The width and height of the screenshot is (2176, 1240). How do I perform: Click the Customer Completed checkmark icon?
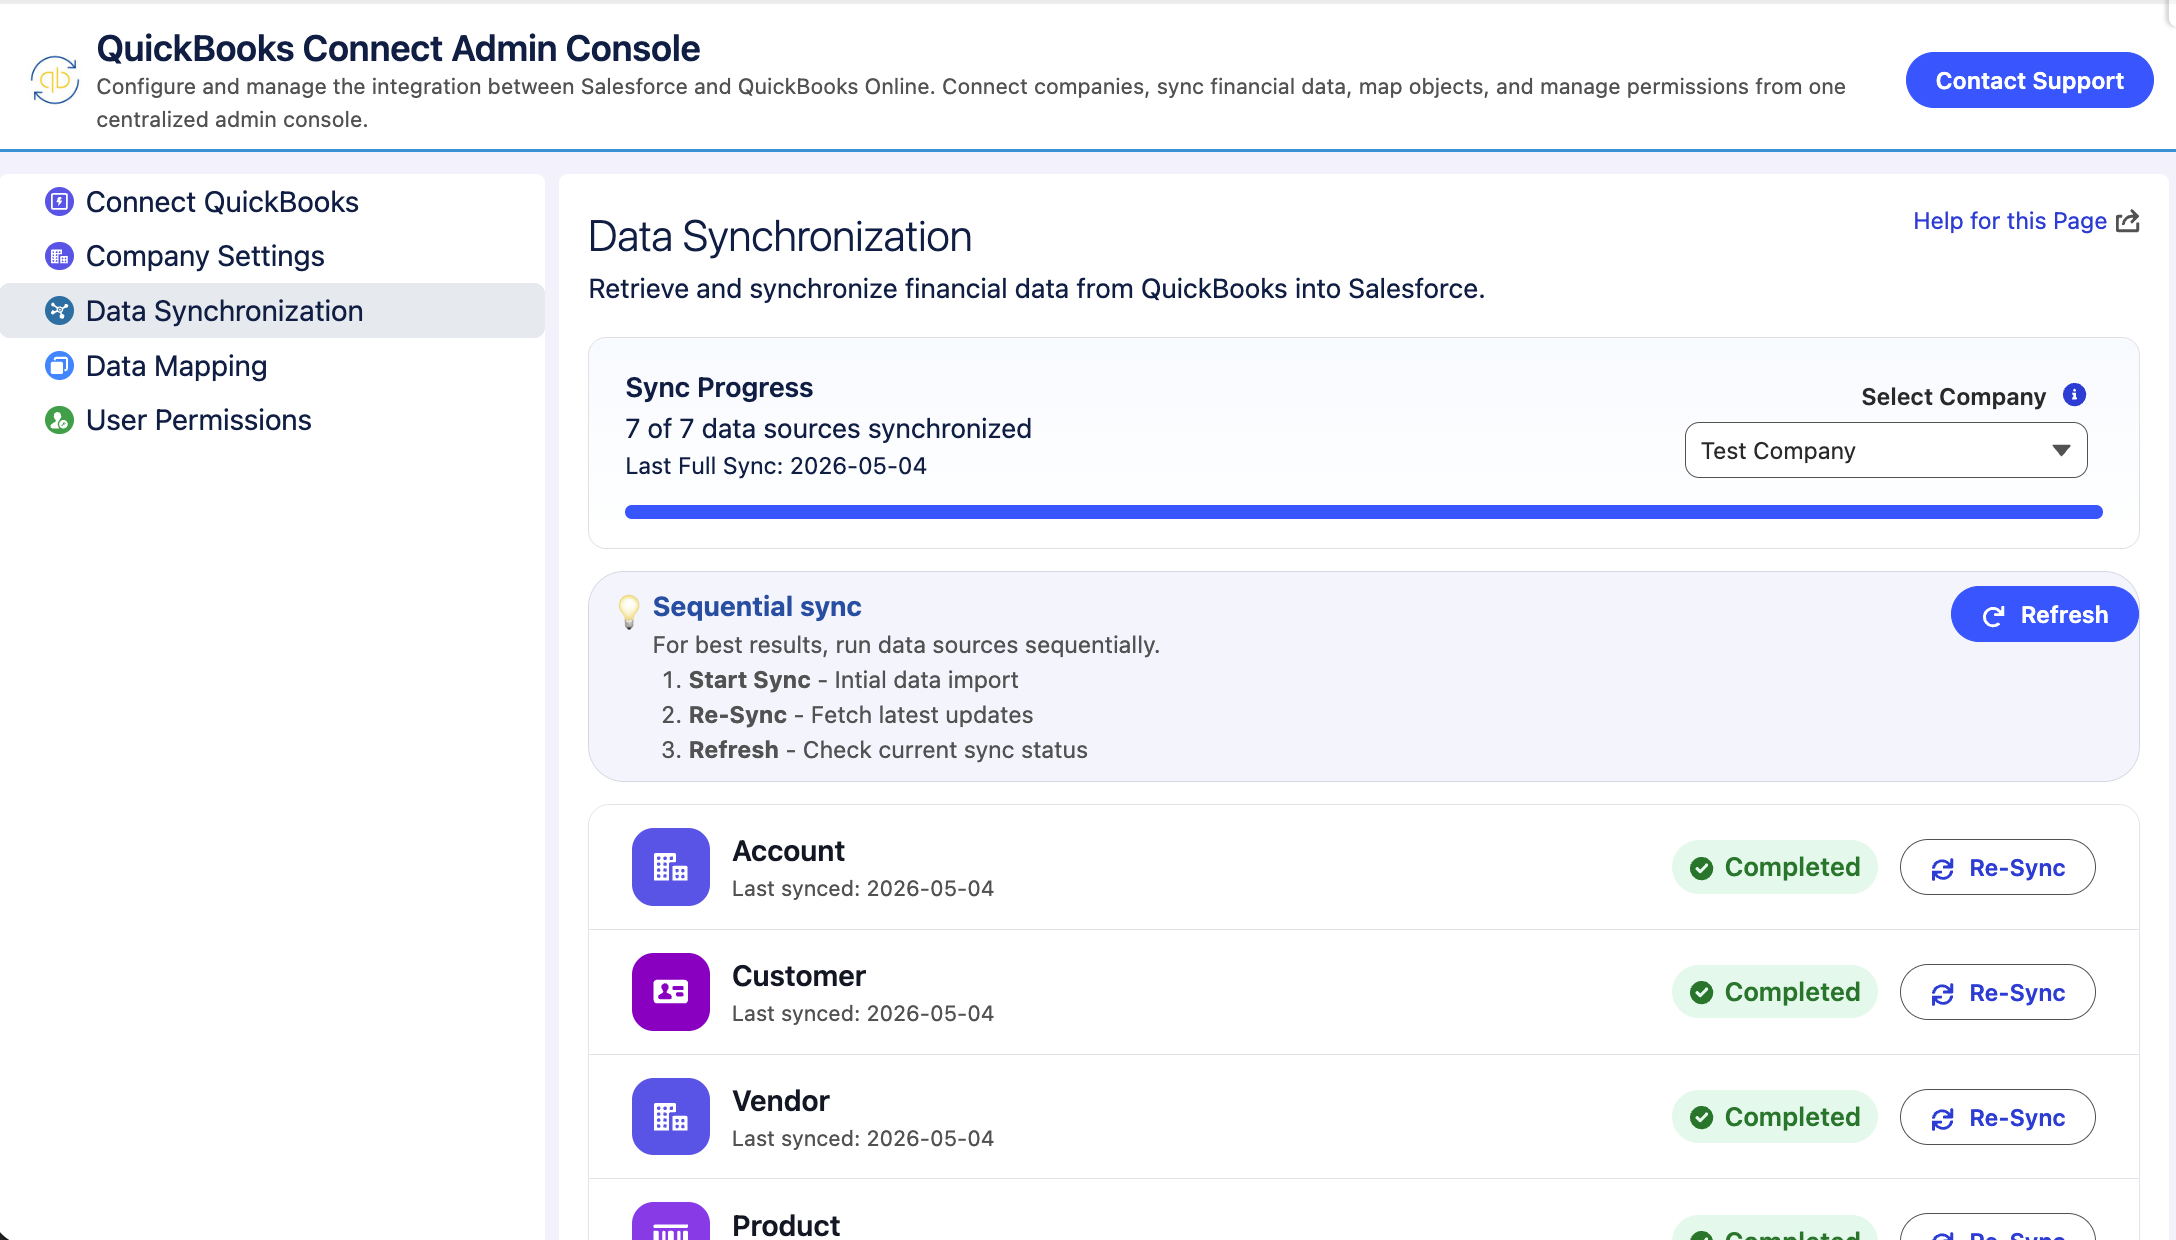click(1702, 993)
